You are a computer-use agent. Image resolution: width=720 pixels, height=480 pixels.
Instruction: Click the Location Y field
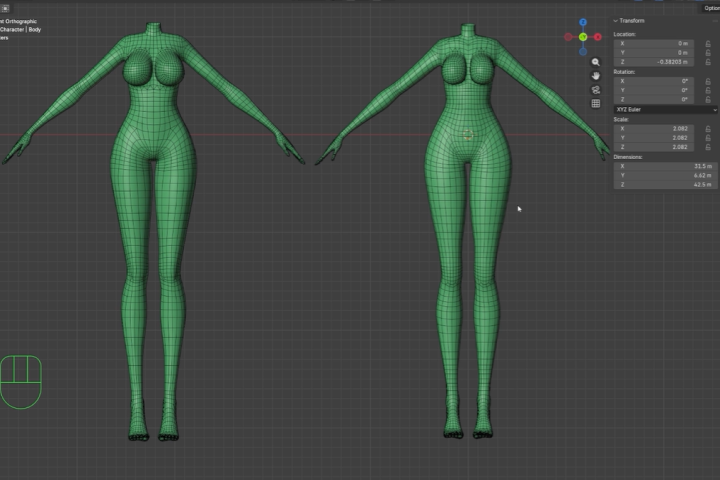coord(653,53)
